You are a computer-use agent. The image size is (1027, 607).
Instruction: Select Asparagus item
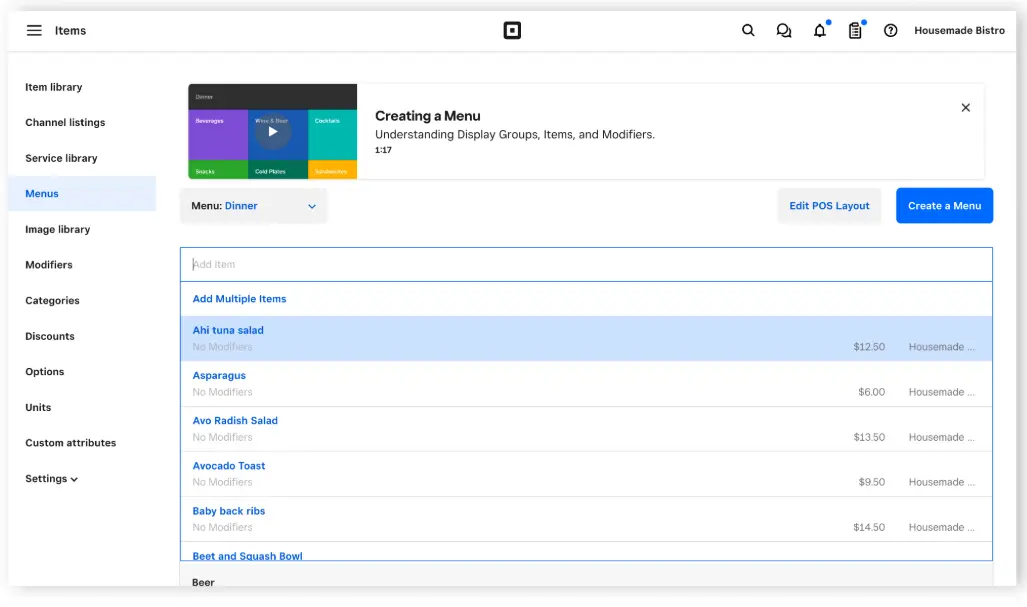(x=586, y=384)
